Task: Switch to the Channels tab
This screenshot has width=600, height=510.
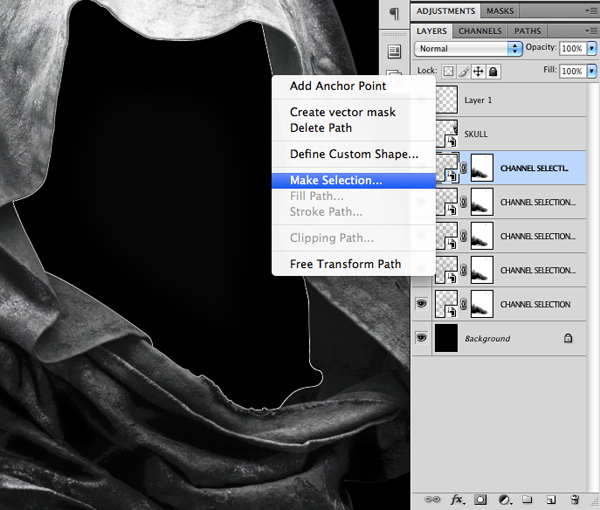Action: pyautogui.click(x=479, y=31)
